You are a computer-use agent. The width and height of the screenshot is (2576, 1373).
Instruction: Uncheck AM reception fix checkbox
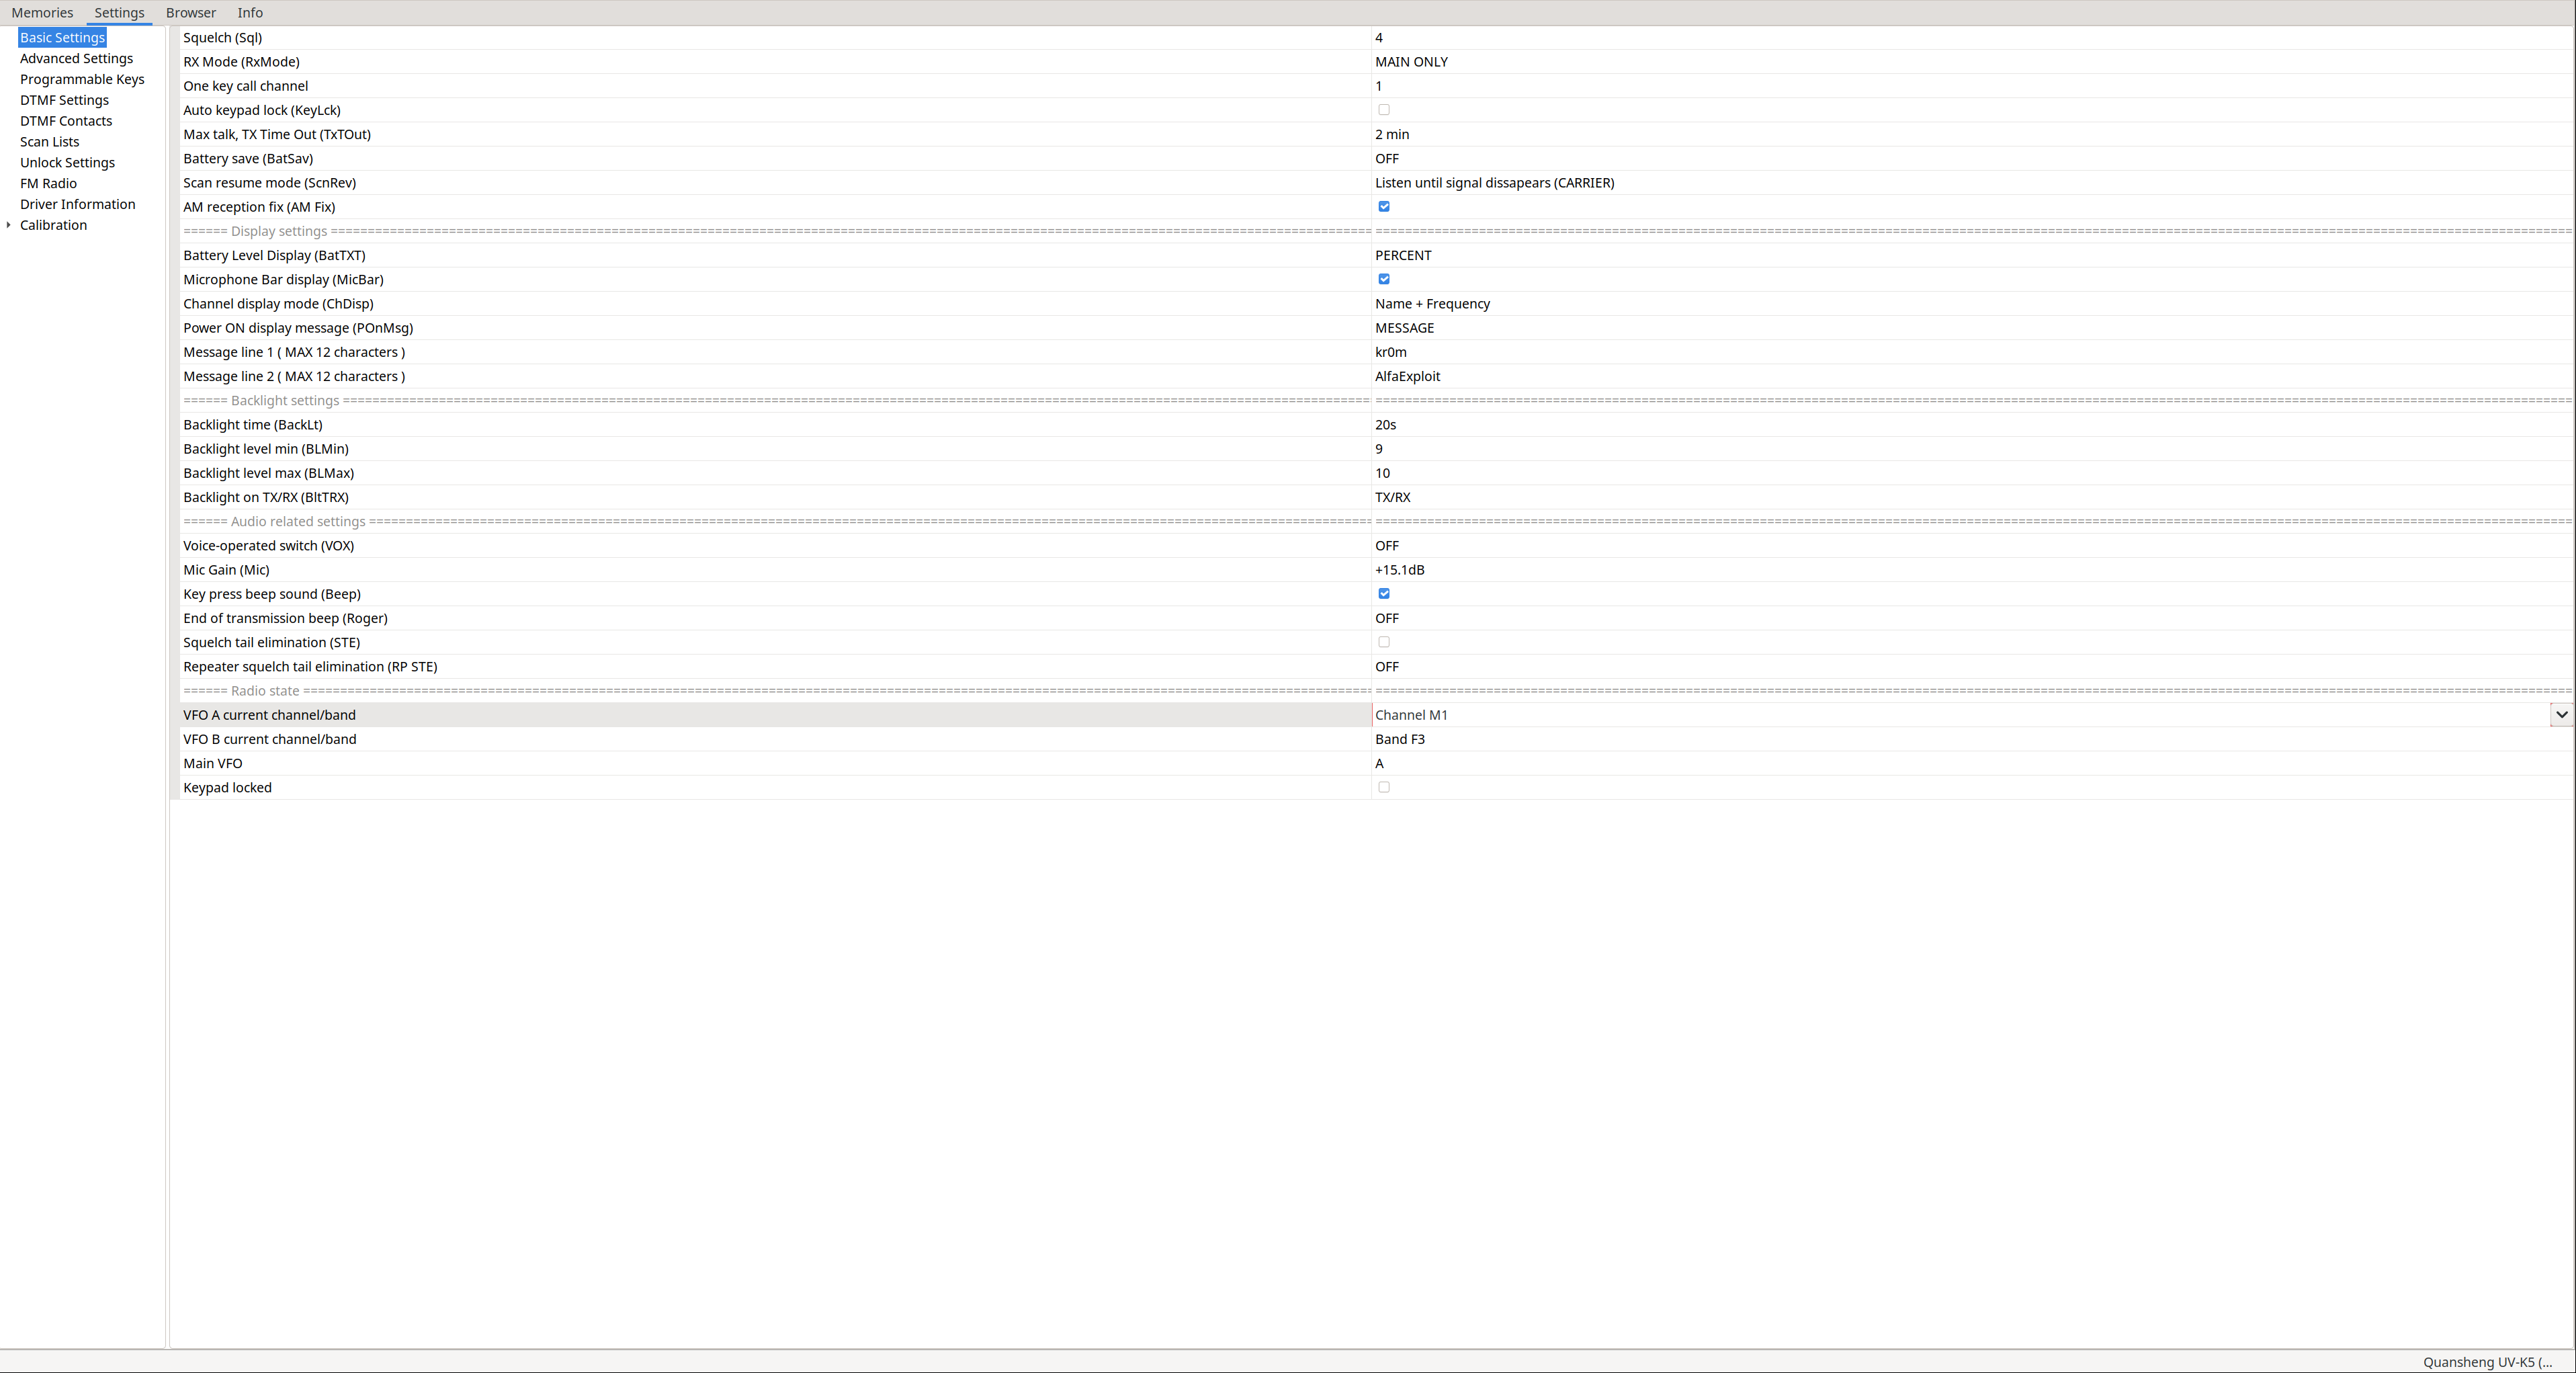1384,207
